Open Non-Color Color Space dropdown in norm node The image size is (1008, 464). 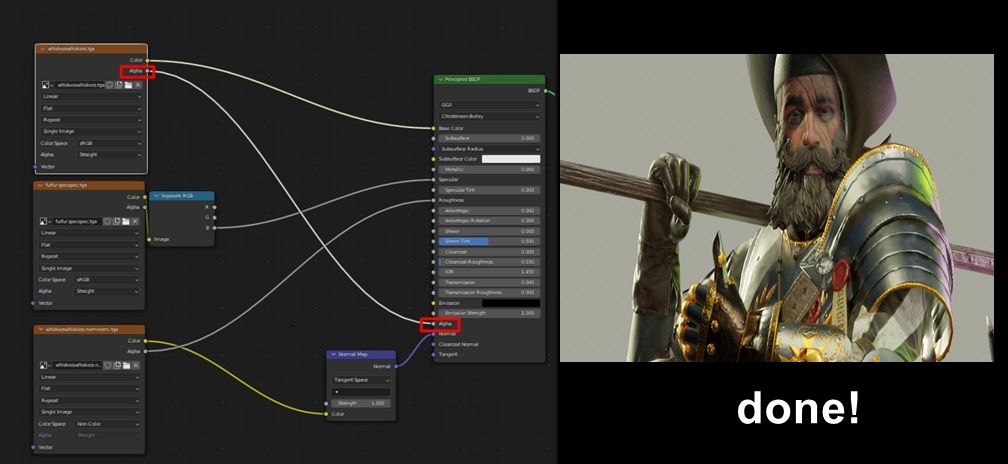click(x=107, y=424)
